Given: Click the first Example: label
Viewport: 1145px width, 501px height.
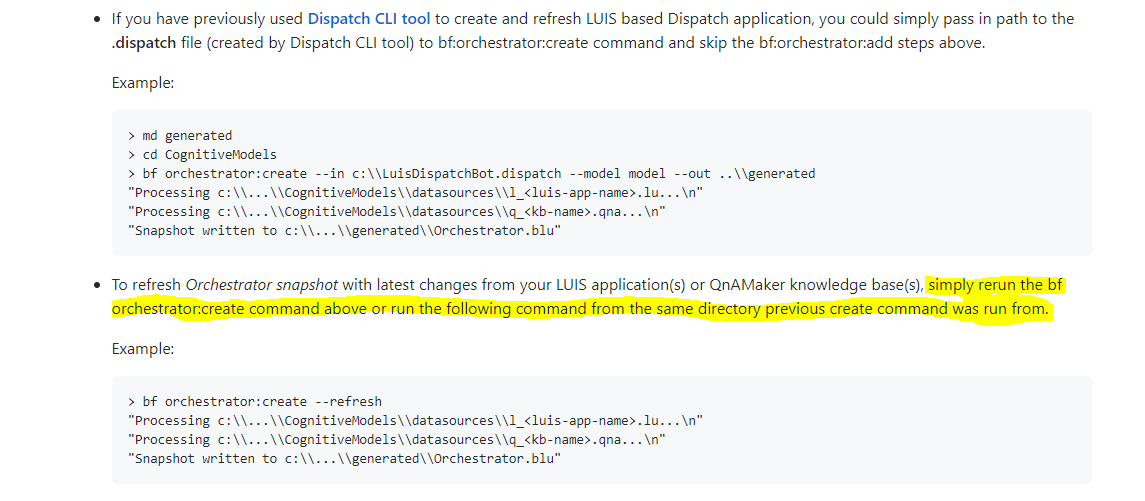Looking at the screenshot, I should tap(143, 83).
